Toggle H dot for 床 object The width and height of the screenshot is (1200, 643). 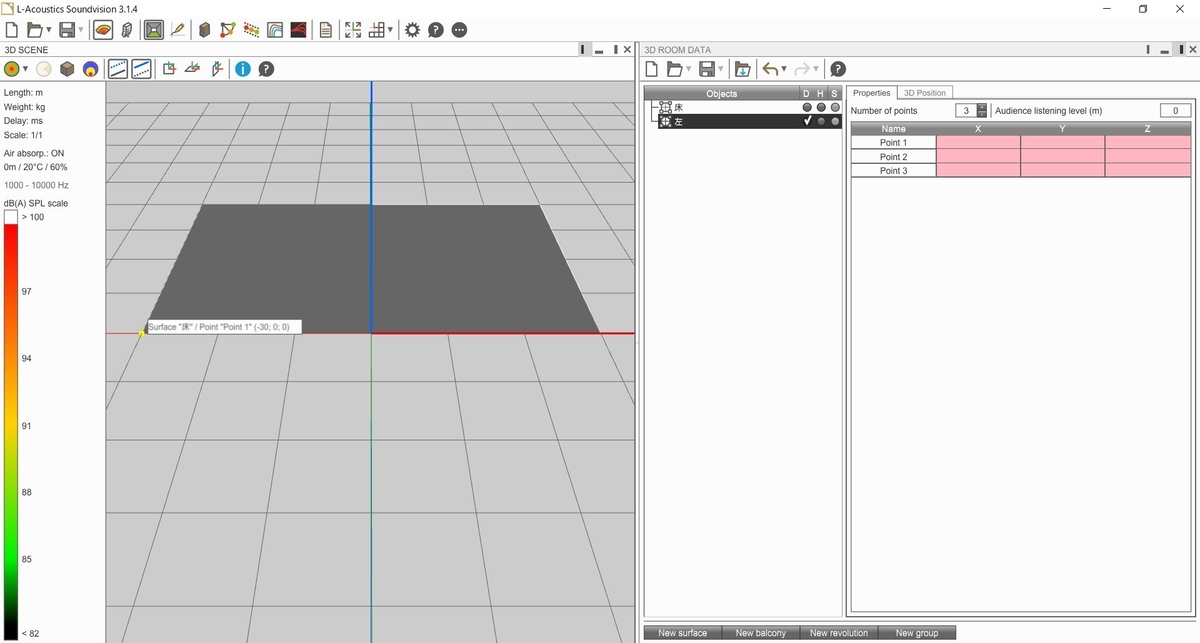pos(821,107)
